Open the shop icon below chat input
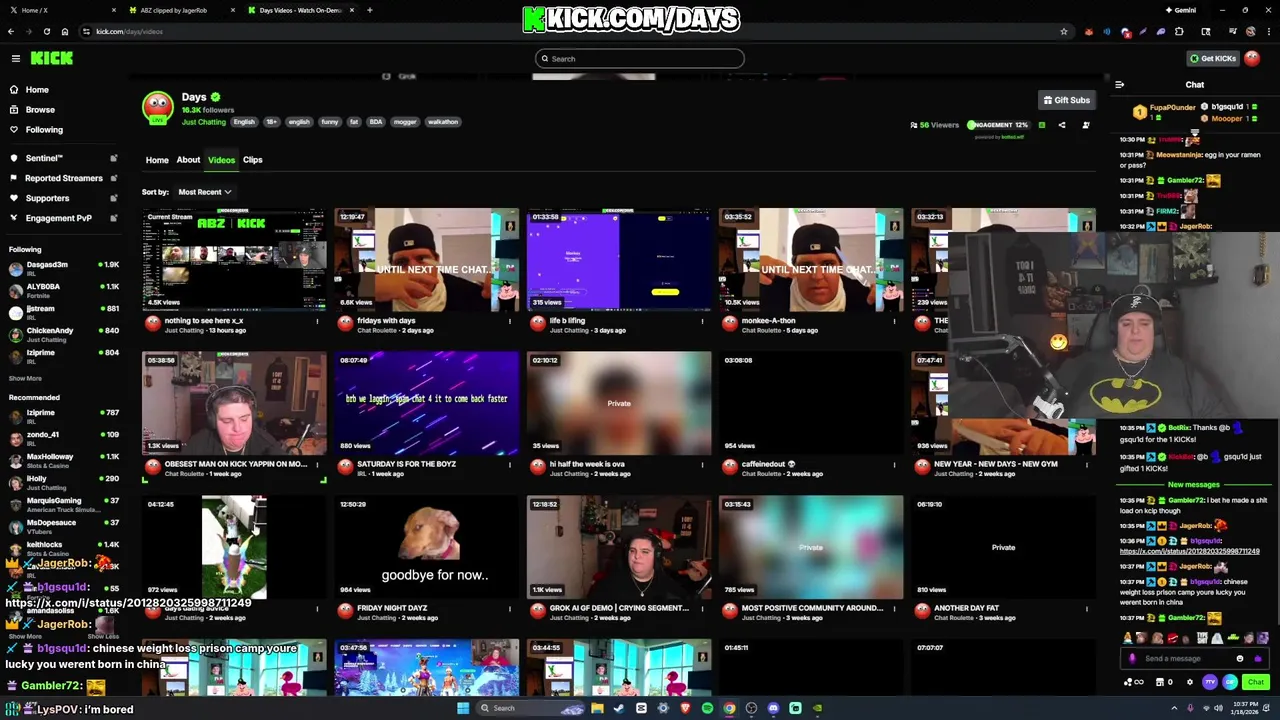 1158,682
